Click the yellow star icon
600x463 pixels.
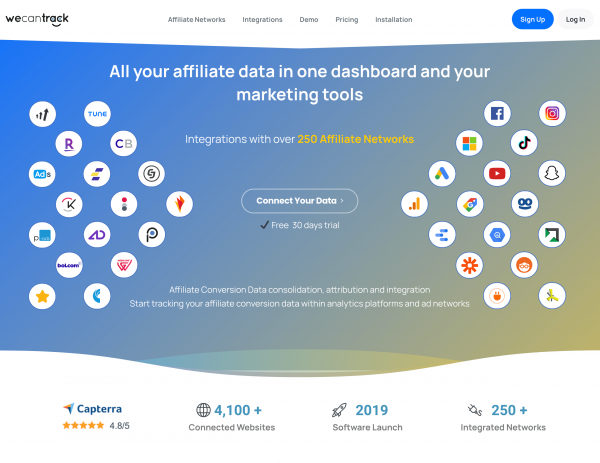tap(42, 296)
